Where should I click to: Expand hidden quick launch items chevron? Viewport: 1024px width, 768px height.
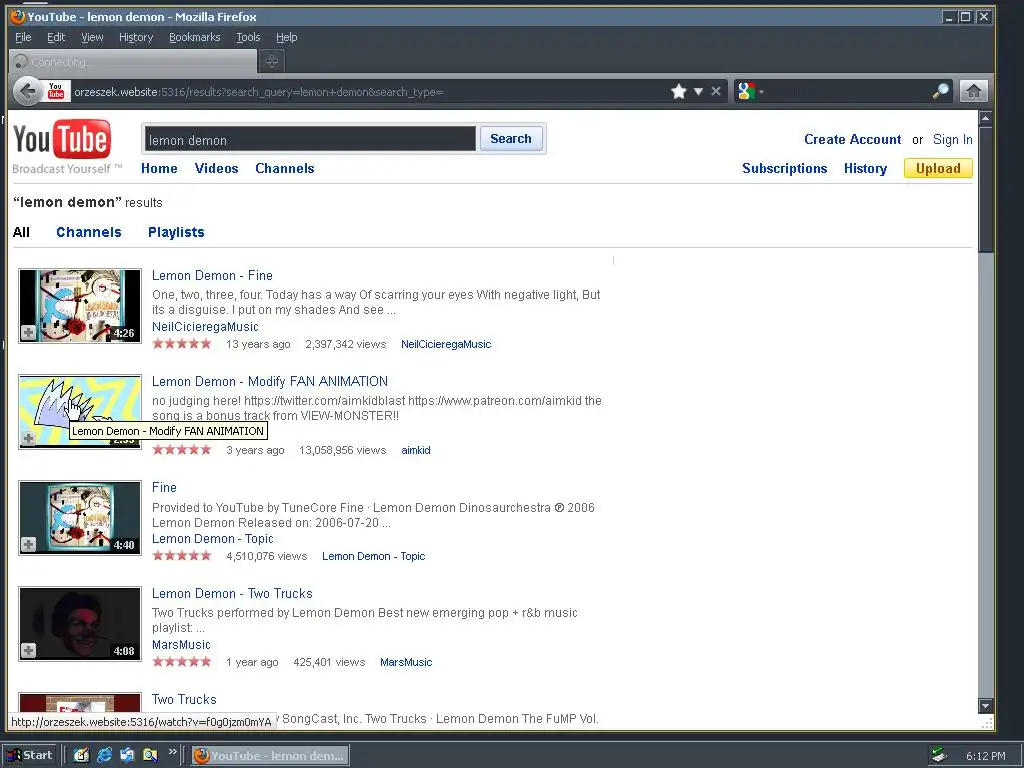pos(172,752)
